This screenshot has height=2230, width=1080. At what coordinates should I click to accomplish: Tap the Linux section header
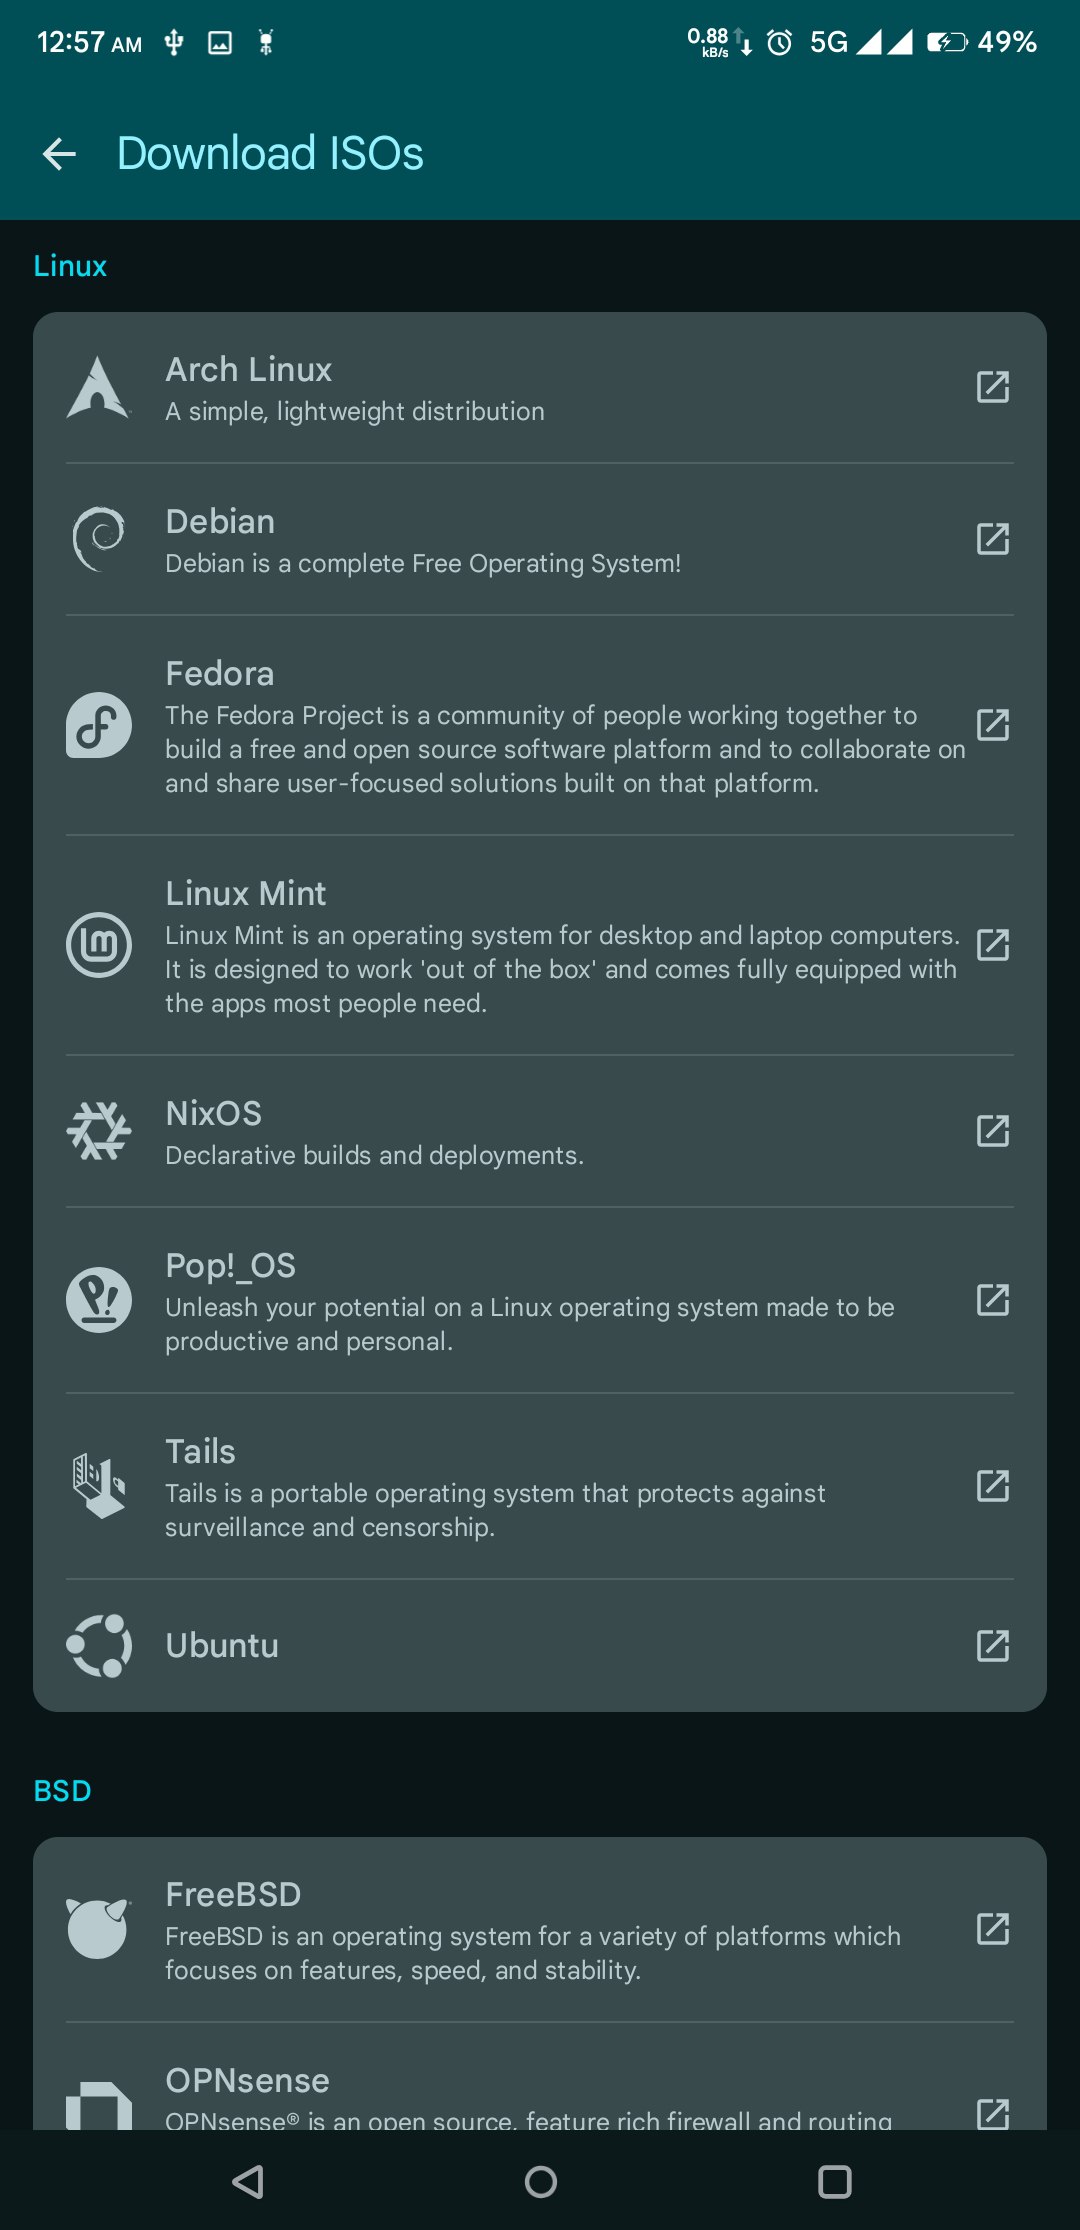[69, 265]
